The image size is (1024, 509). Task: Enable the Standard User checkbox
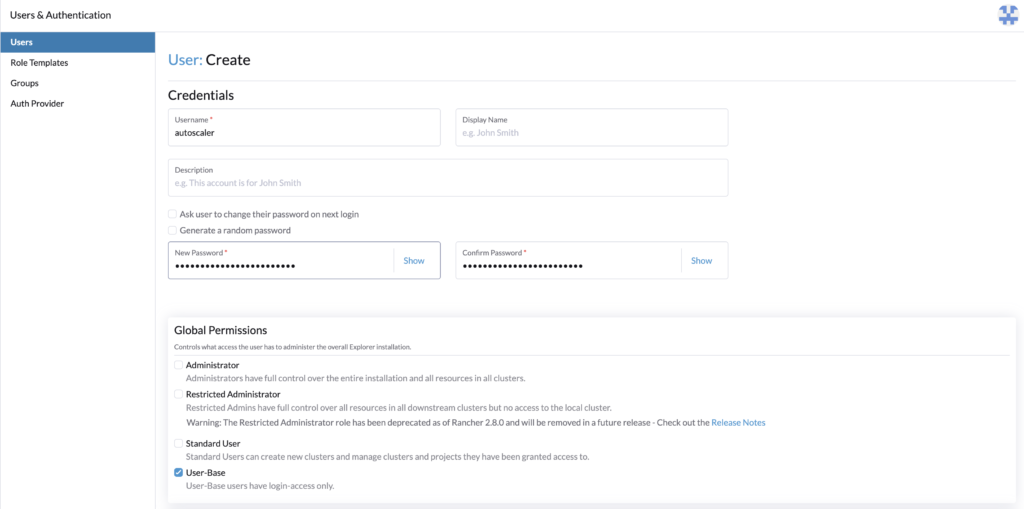tap(178, 443)
